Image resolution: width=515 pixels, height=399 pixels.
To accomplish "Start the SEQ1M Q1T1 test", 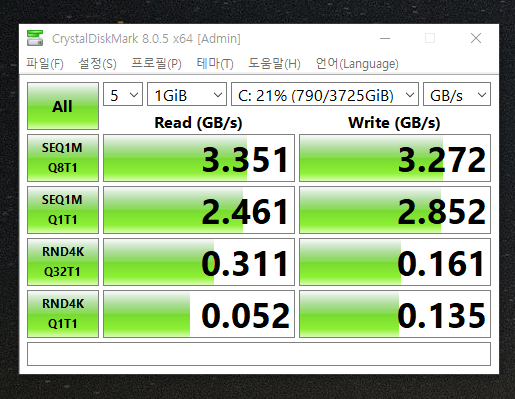I will click(63, 210).
